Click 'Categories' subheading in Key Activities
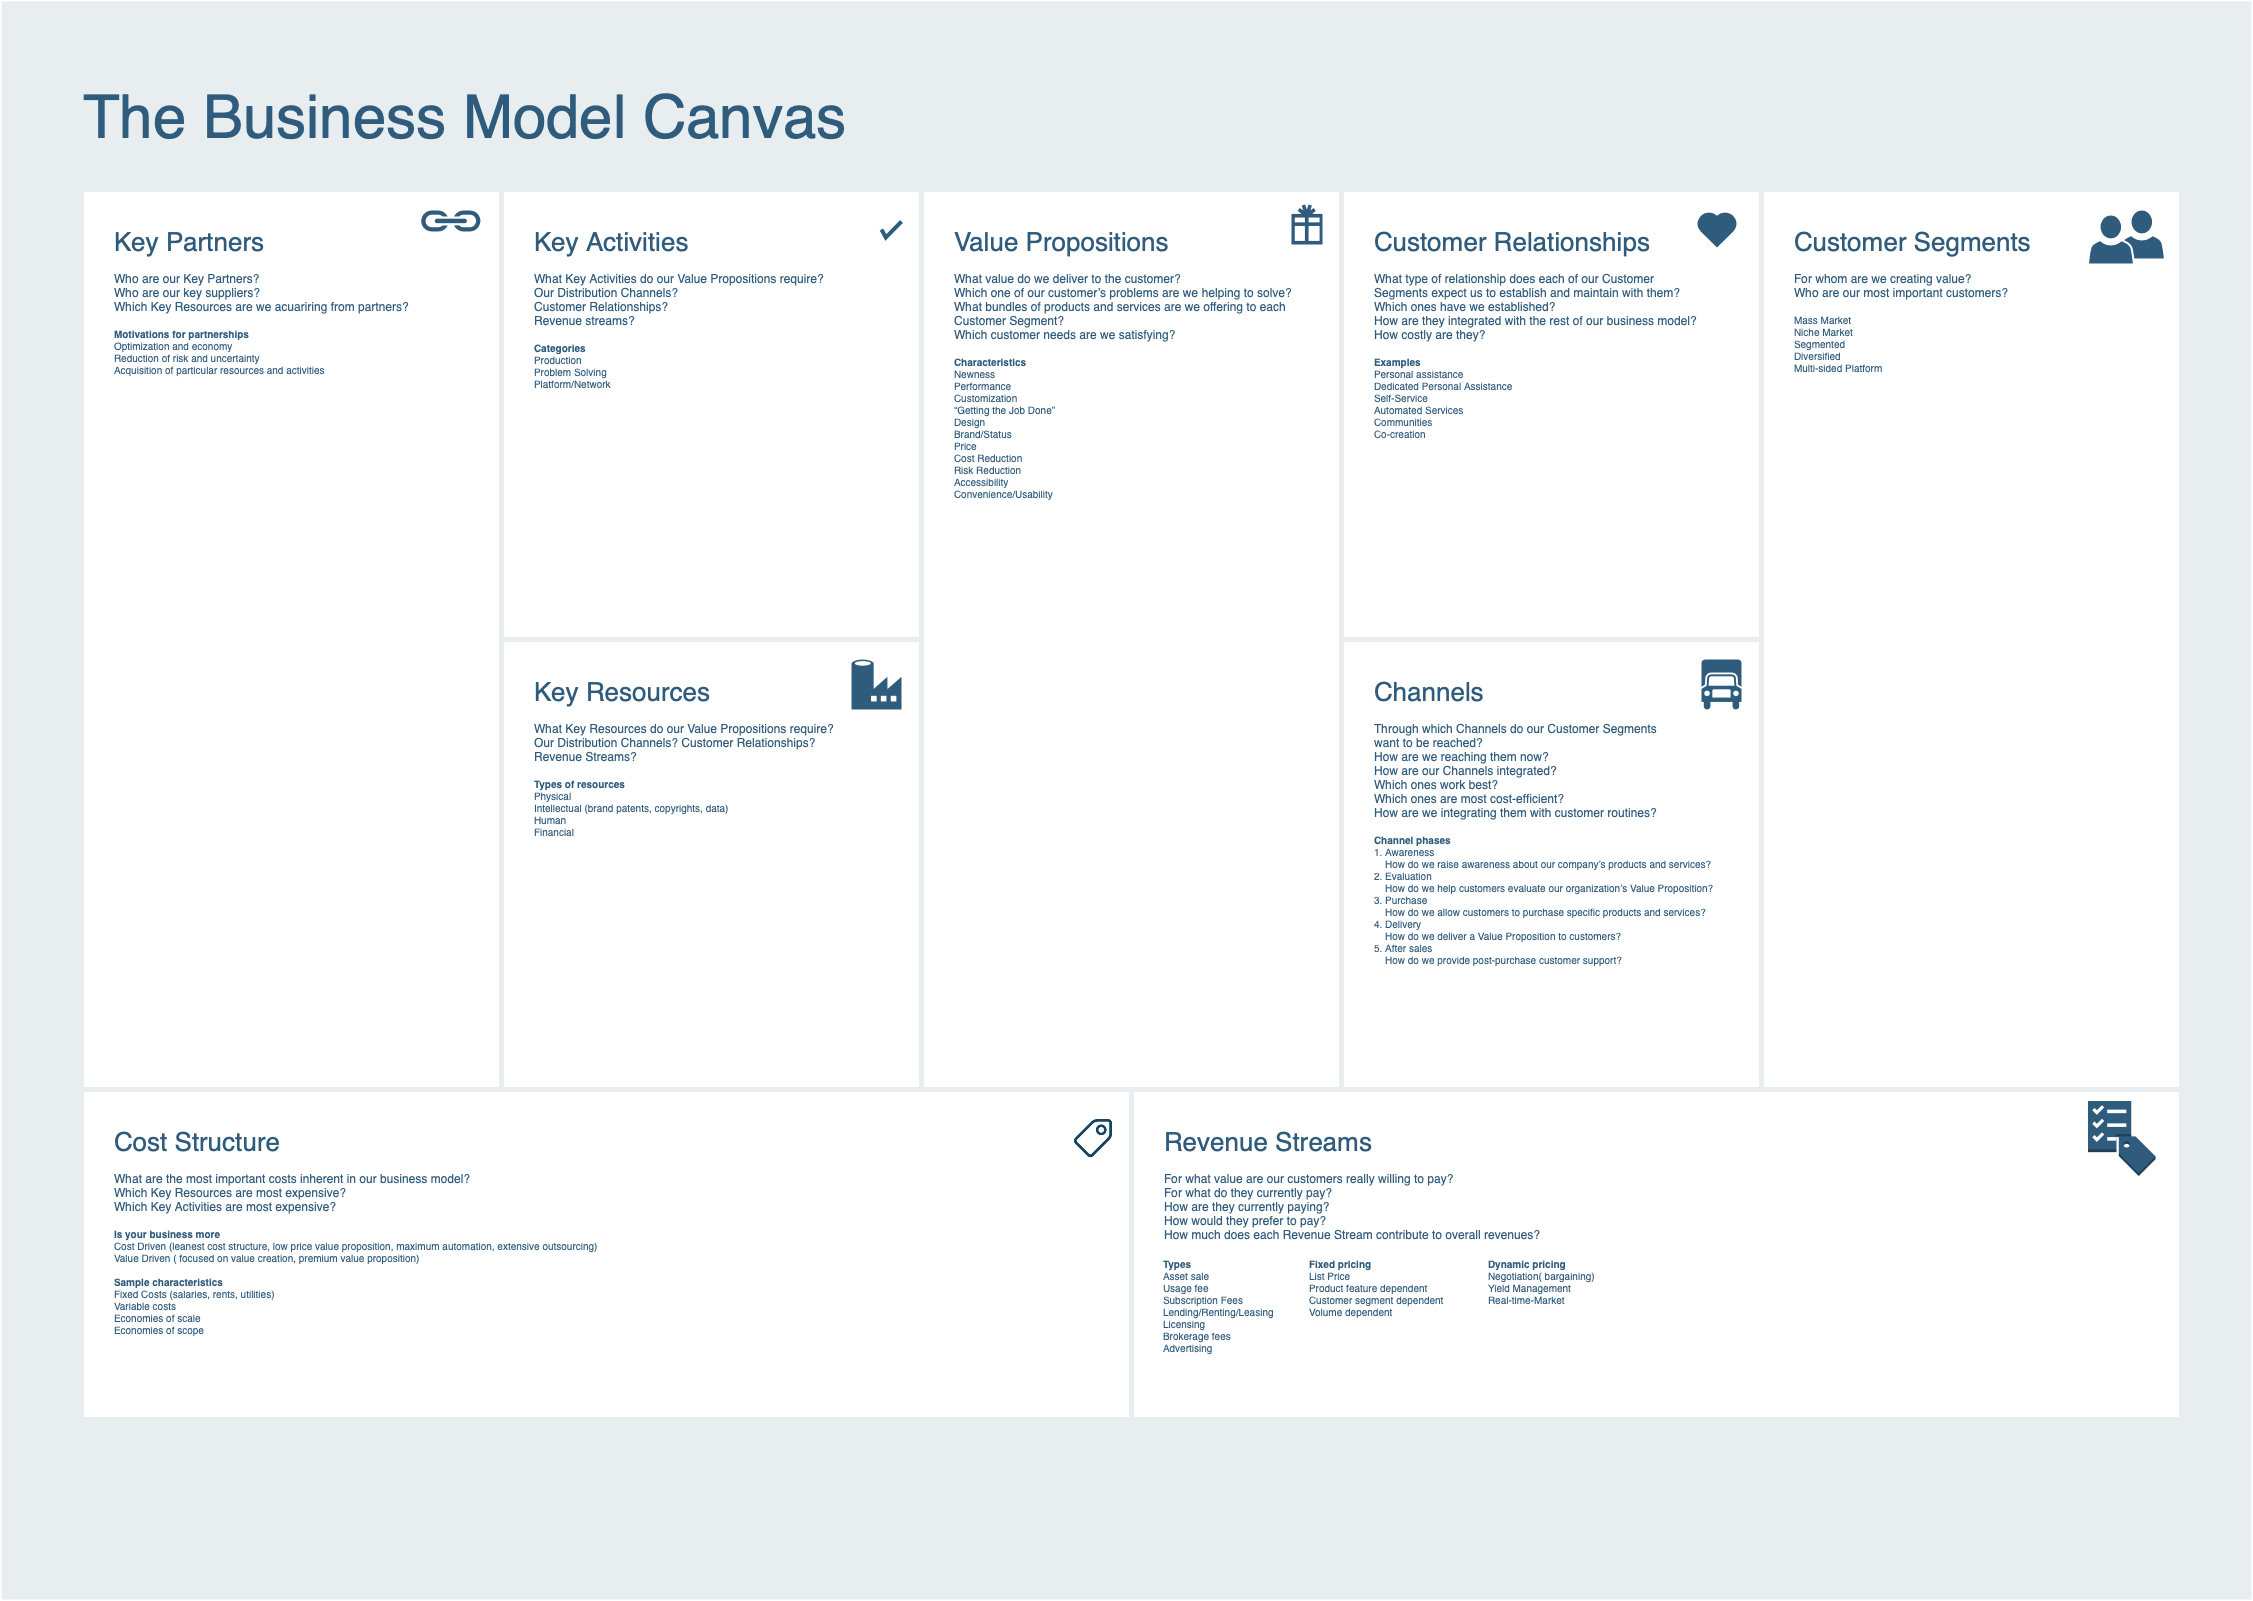 [559, 349]
